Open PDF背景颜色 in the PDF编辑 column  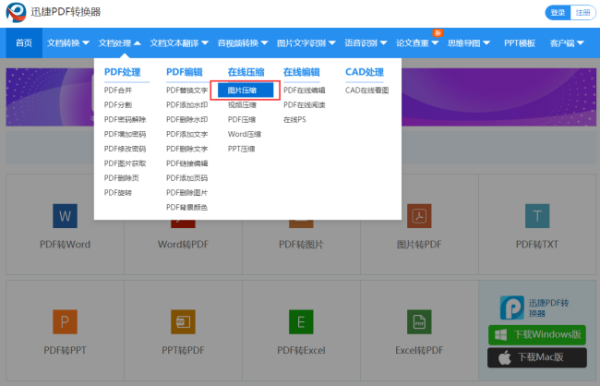point(187,207)
